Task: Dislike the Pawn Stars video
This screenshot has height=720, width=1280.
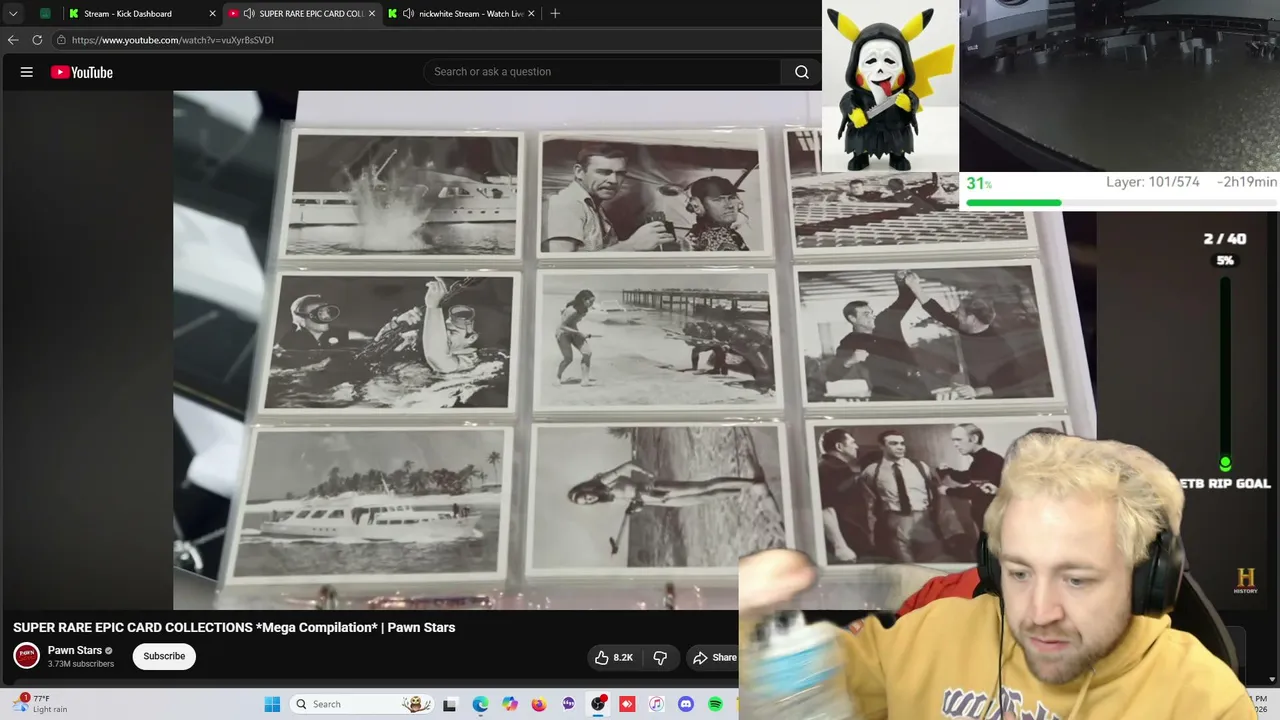Action: [x=660, y=657]
